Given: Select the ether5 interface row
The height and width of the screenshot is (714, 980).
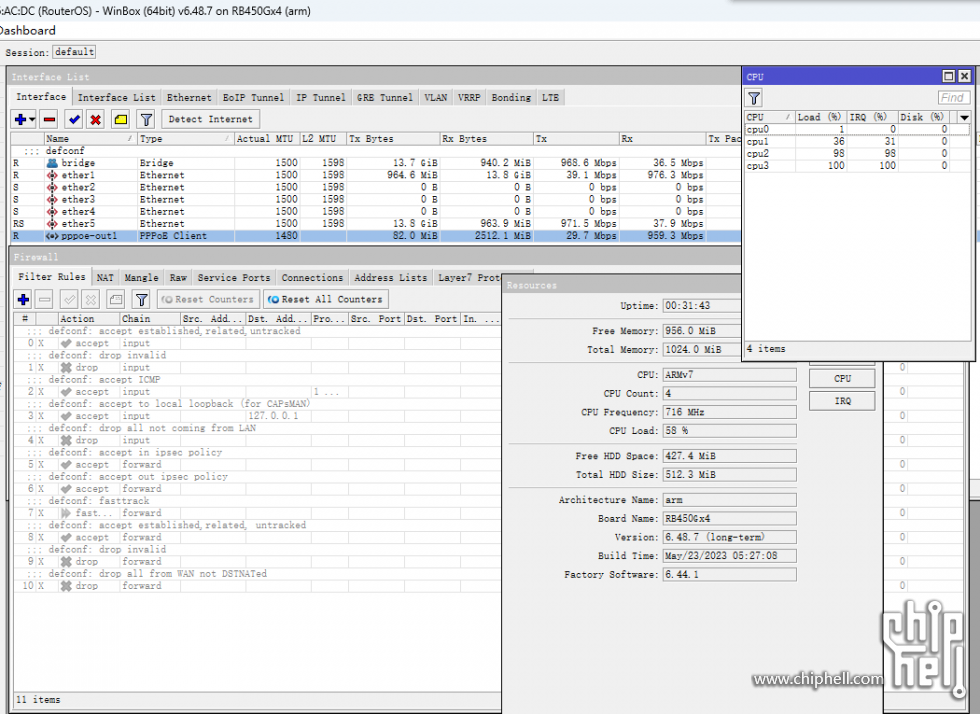Looking at the screenshot, I should point(375,224).
